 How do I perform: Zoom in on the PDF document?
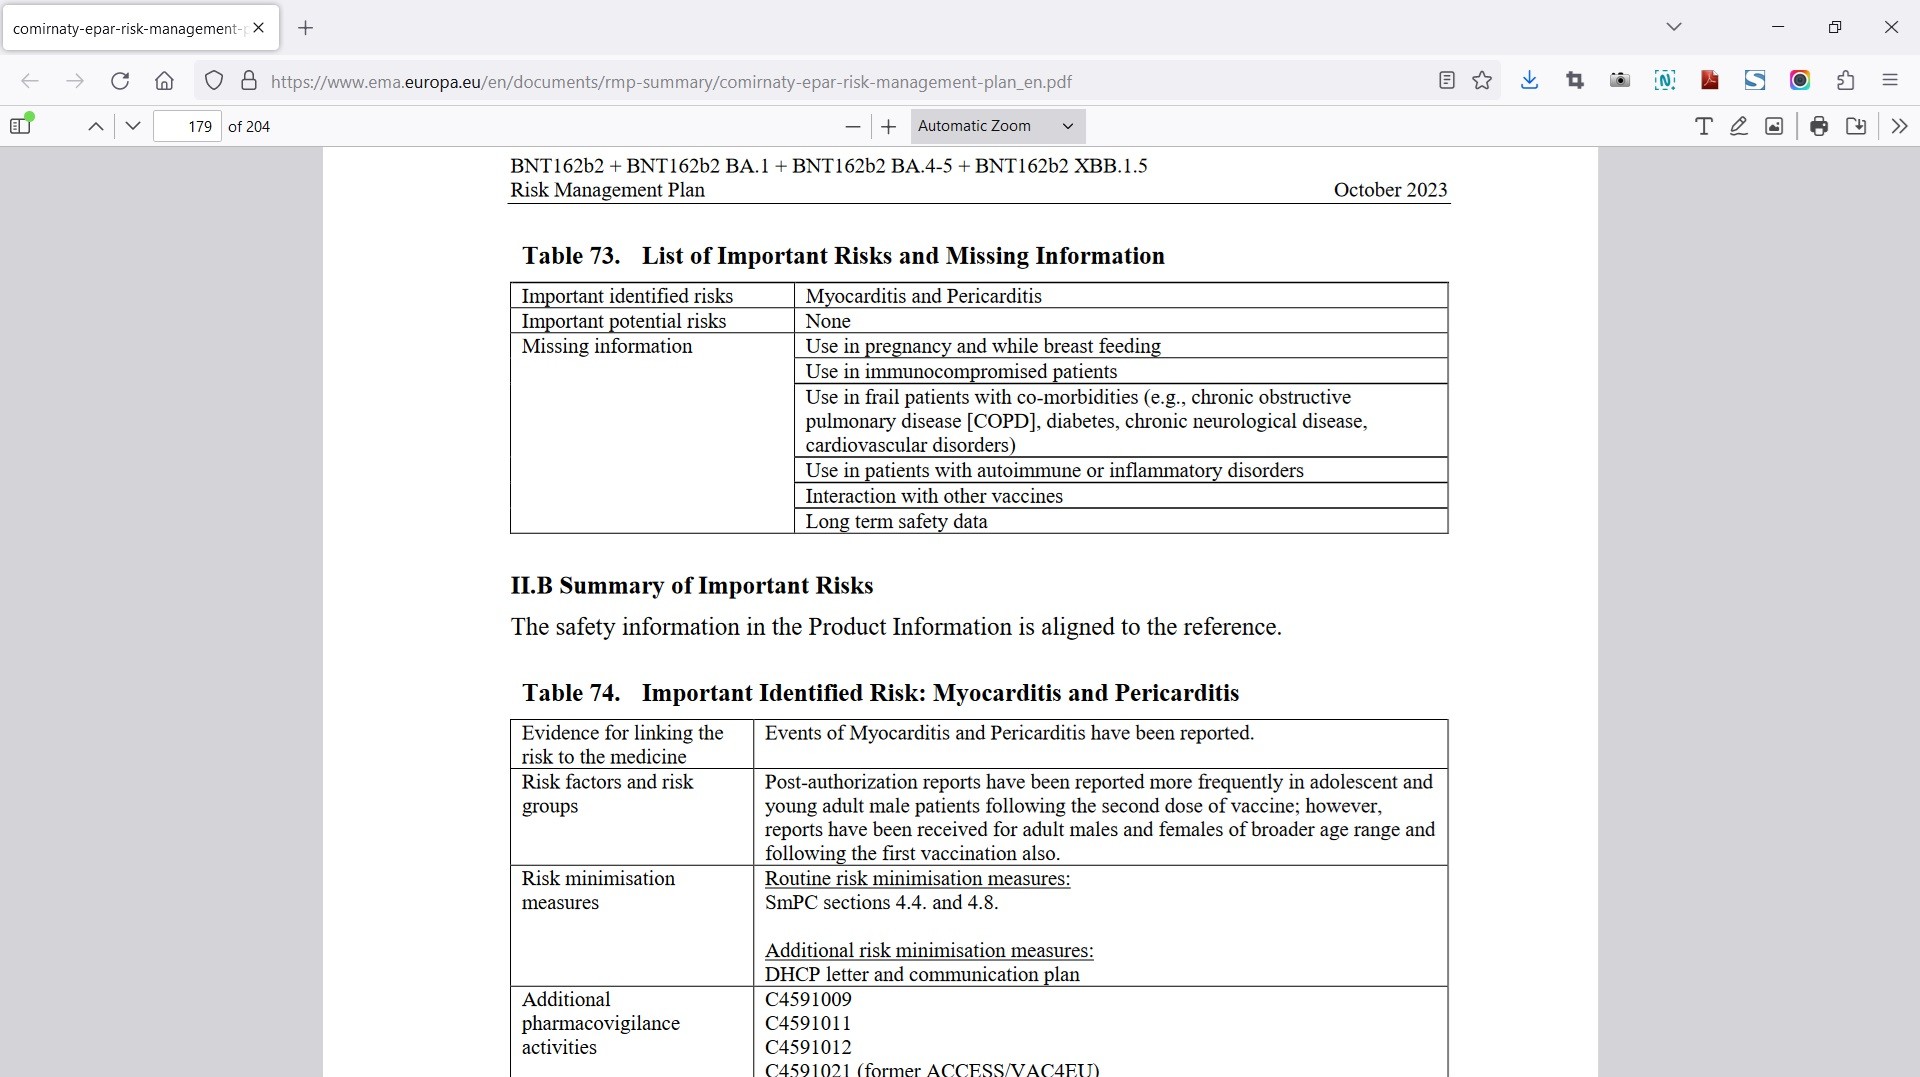pos(888,126)
